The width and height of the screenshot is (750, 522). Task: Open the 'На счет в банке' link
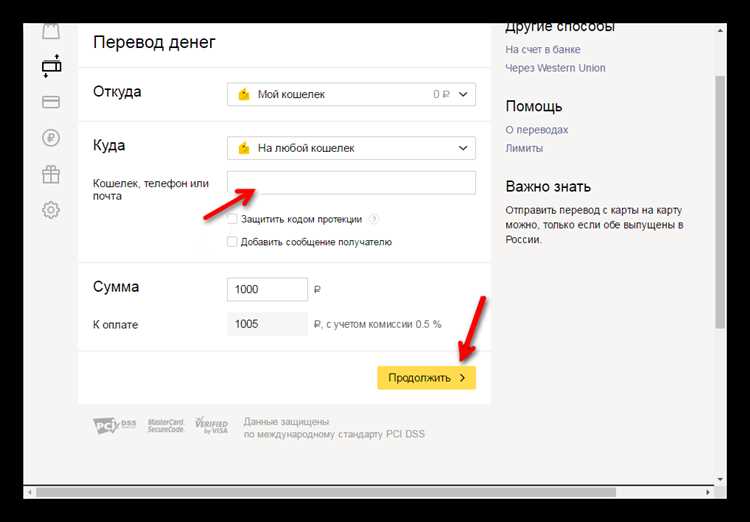pyautogui.click(x=542, y=49)
